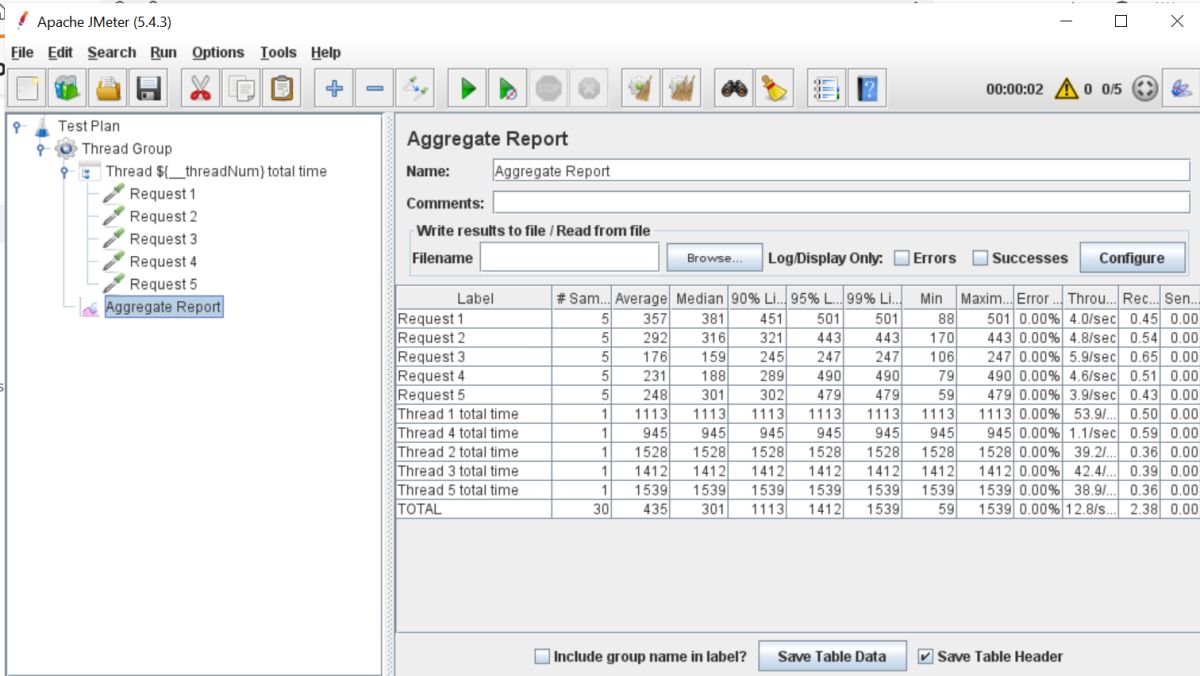Select Request 1 in the tree
This screenshot has height=676, width=1200.
[x=163, y=194]
